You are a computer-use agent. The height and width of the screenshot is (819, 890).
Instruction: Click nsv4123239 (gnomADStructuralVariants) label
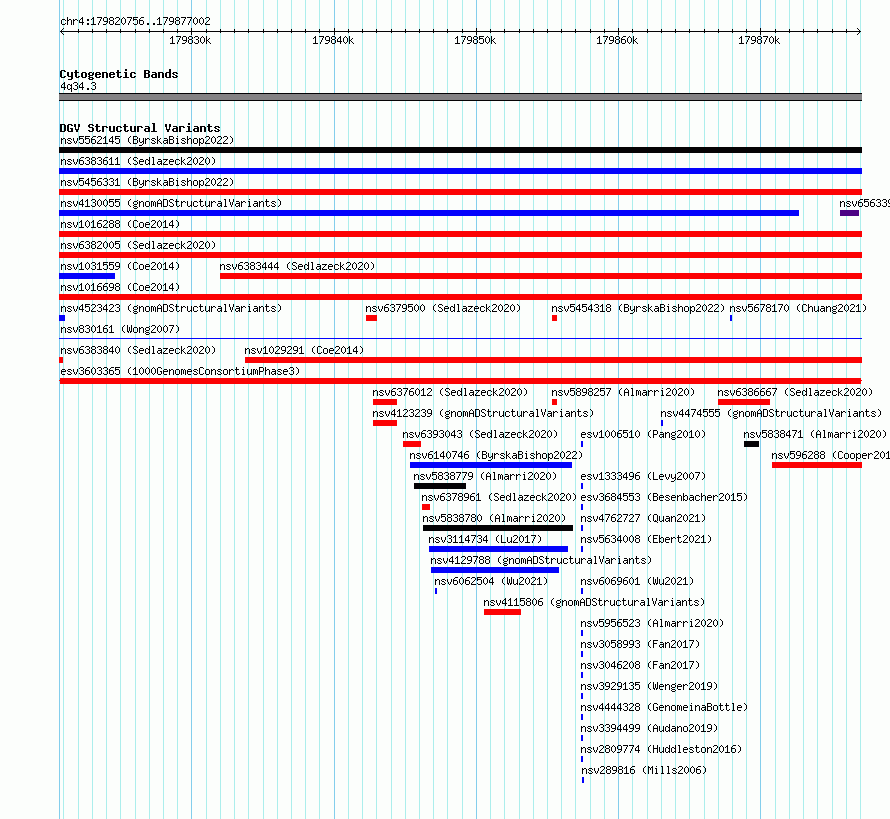[x=483, y=413]
